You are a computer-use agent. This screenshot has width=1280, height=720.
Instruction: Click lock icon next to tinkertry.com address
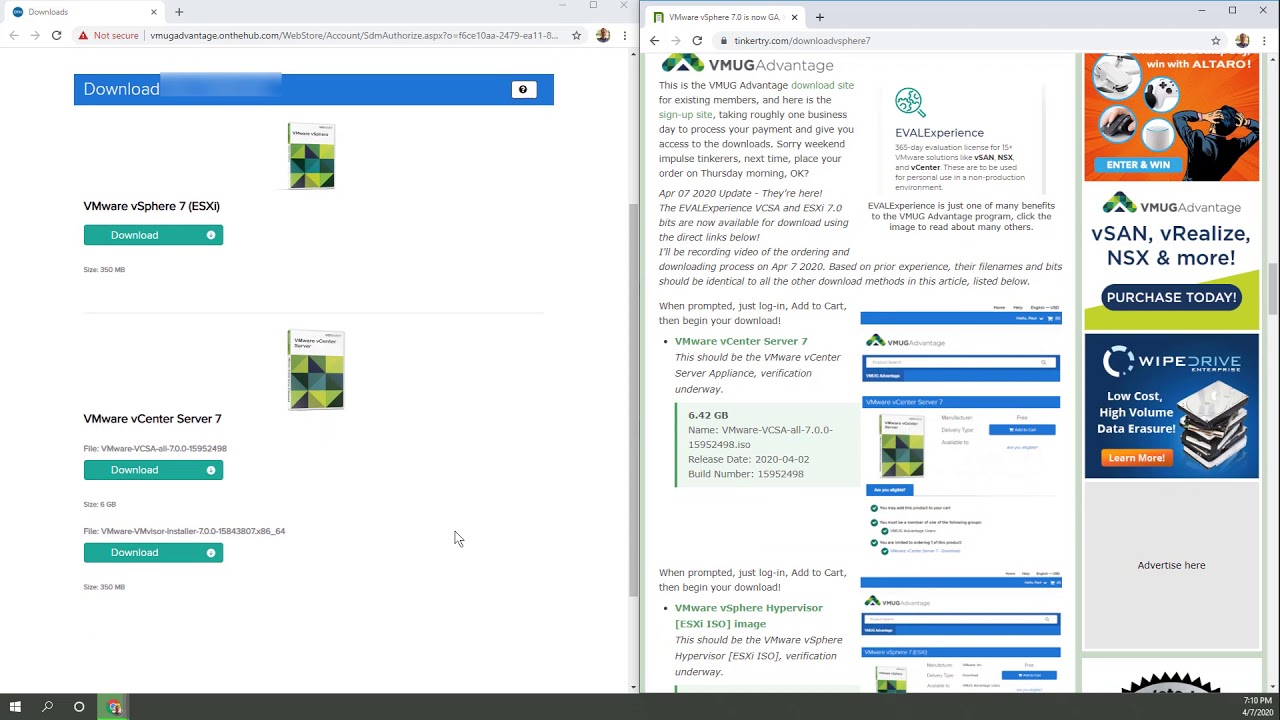coord(723,41)
